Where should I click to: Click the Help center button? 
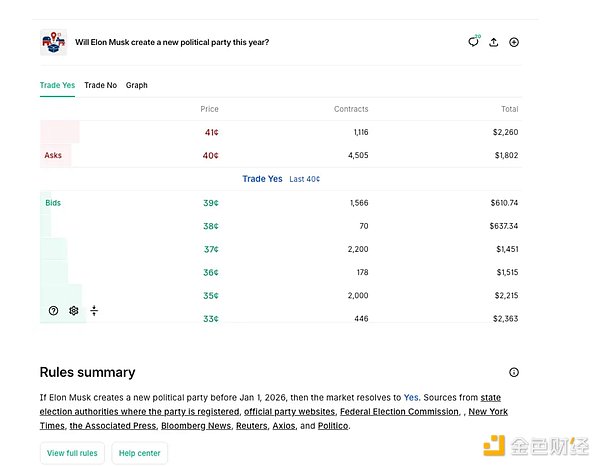(140, 453)
